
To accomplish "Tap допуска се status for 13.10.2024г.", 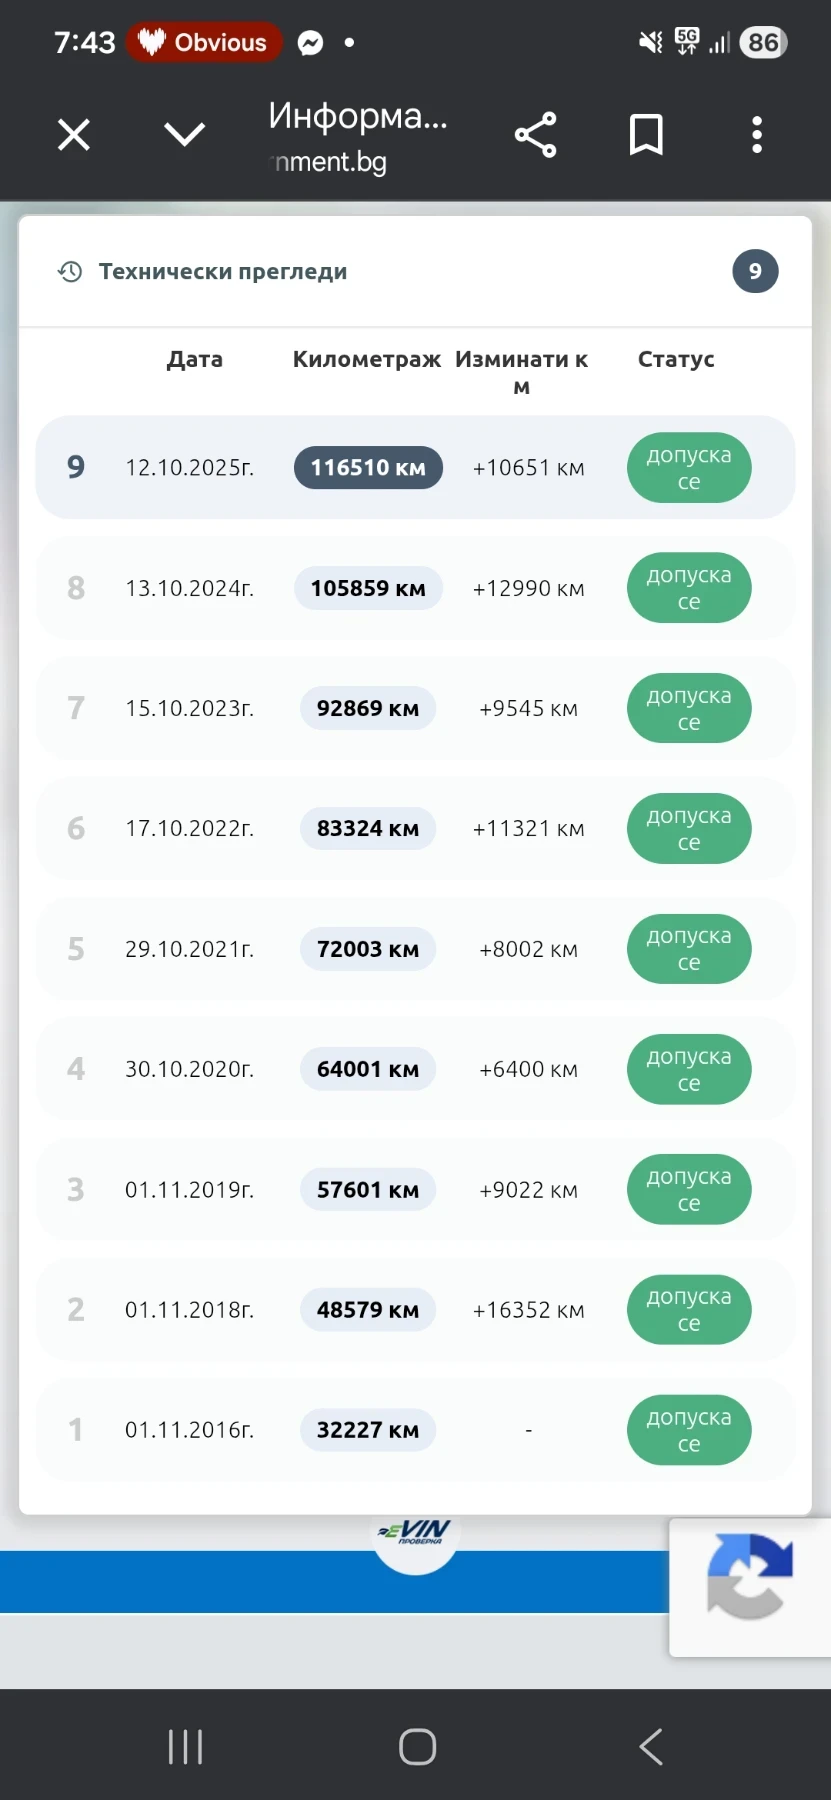I will 689,588.
